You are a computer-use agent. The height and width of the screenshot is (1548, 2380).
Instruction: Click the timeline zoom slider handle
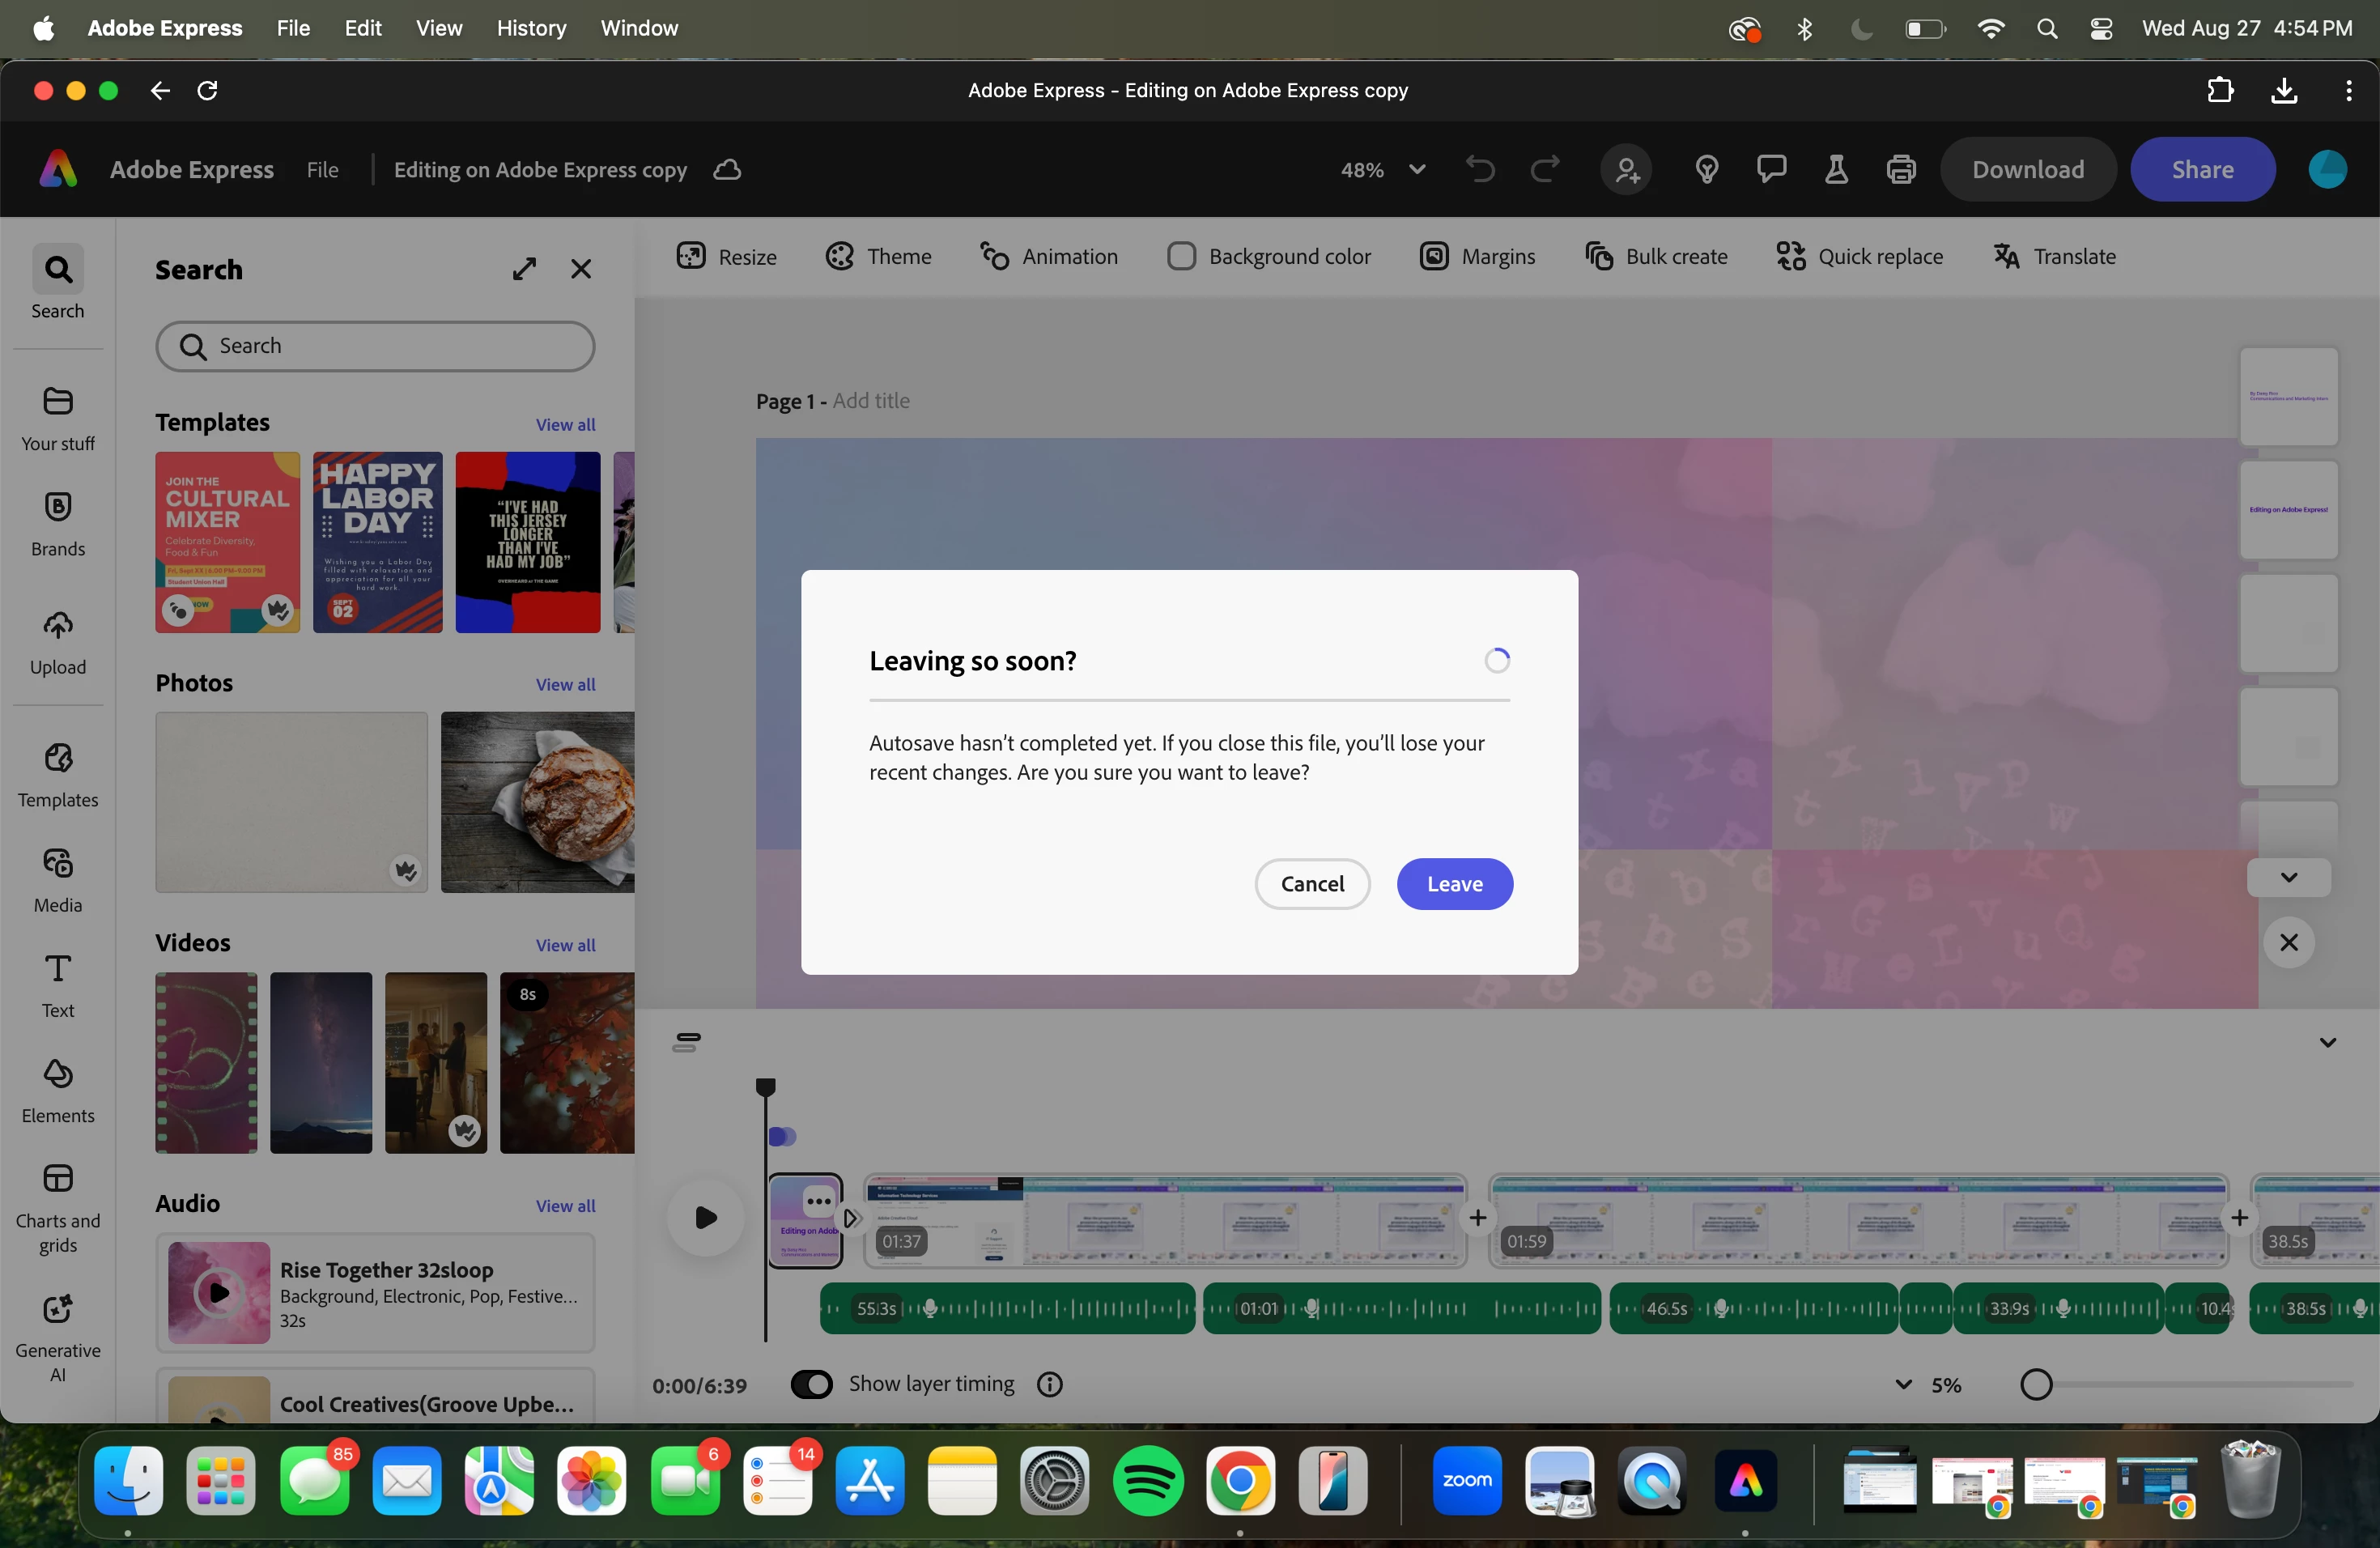point(2036,1385)
